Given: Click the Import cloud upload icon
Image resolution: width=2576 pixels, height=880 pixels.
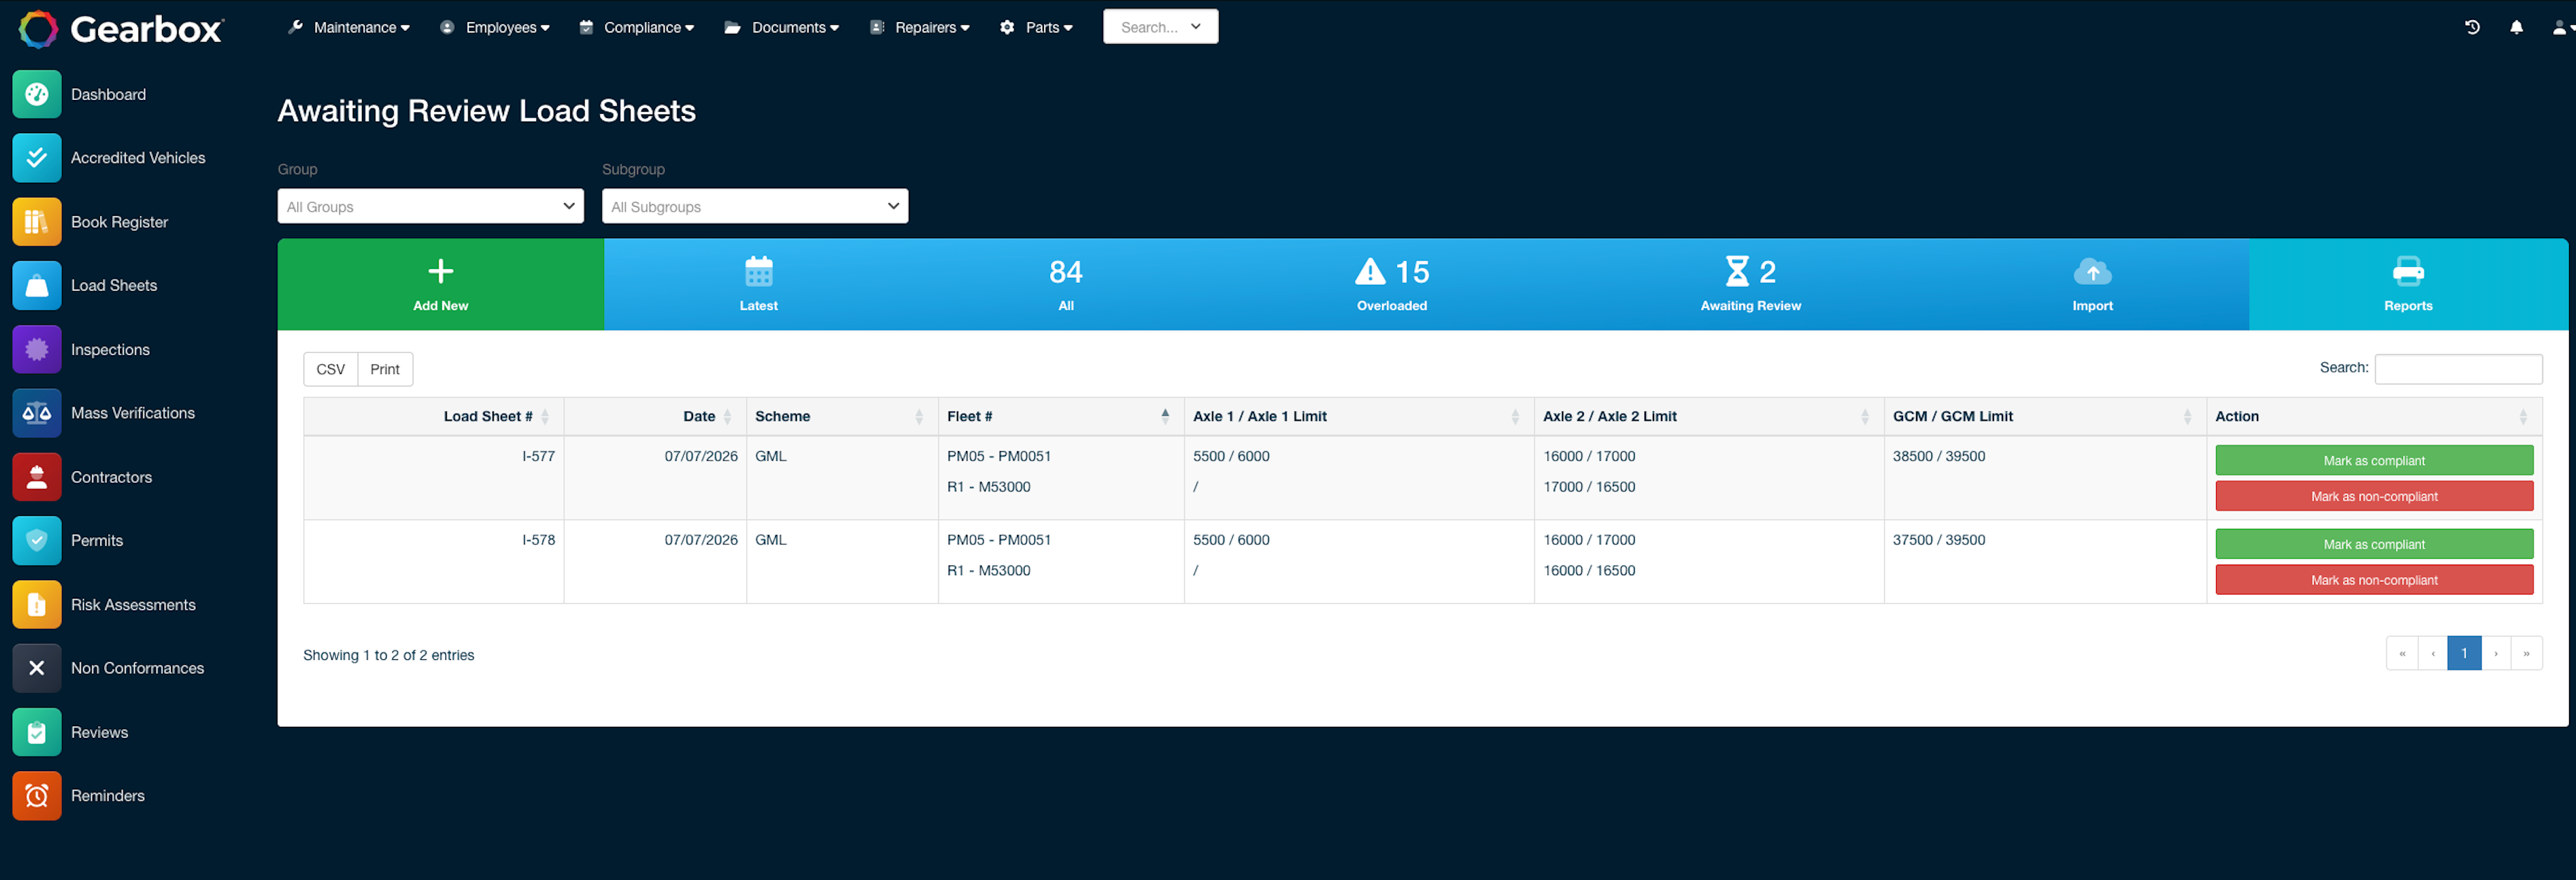Looking at the screenshot, I should (x=2092, y=271).
